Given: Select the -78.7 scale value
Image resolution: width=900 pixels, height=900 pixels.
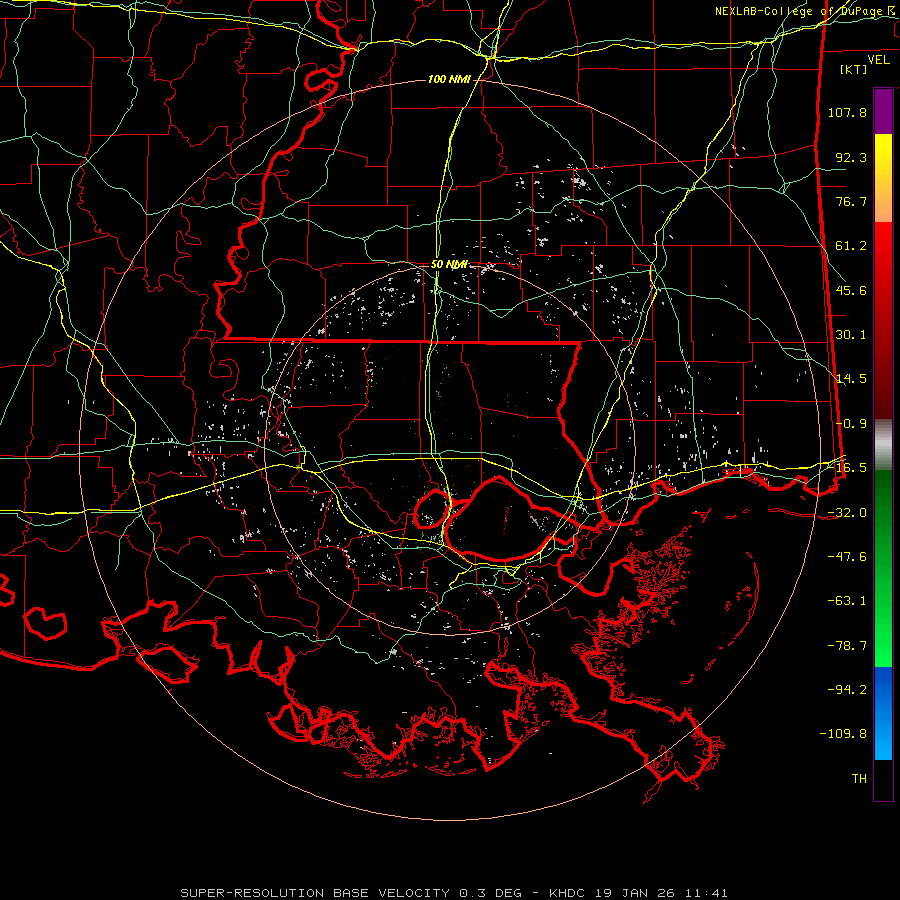Looking at the screenshot, I should (847, 646).
